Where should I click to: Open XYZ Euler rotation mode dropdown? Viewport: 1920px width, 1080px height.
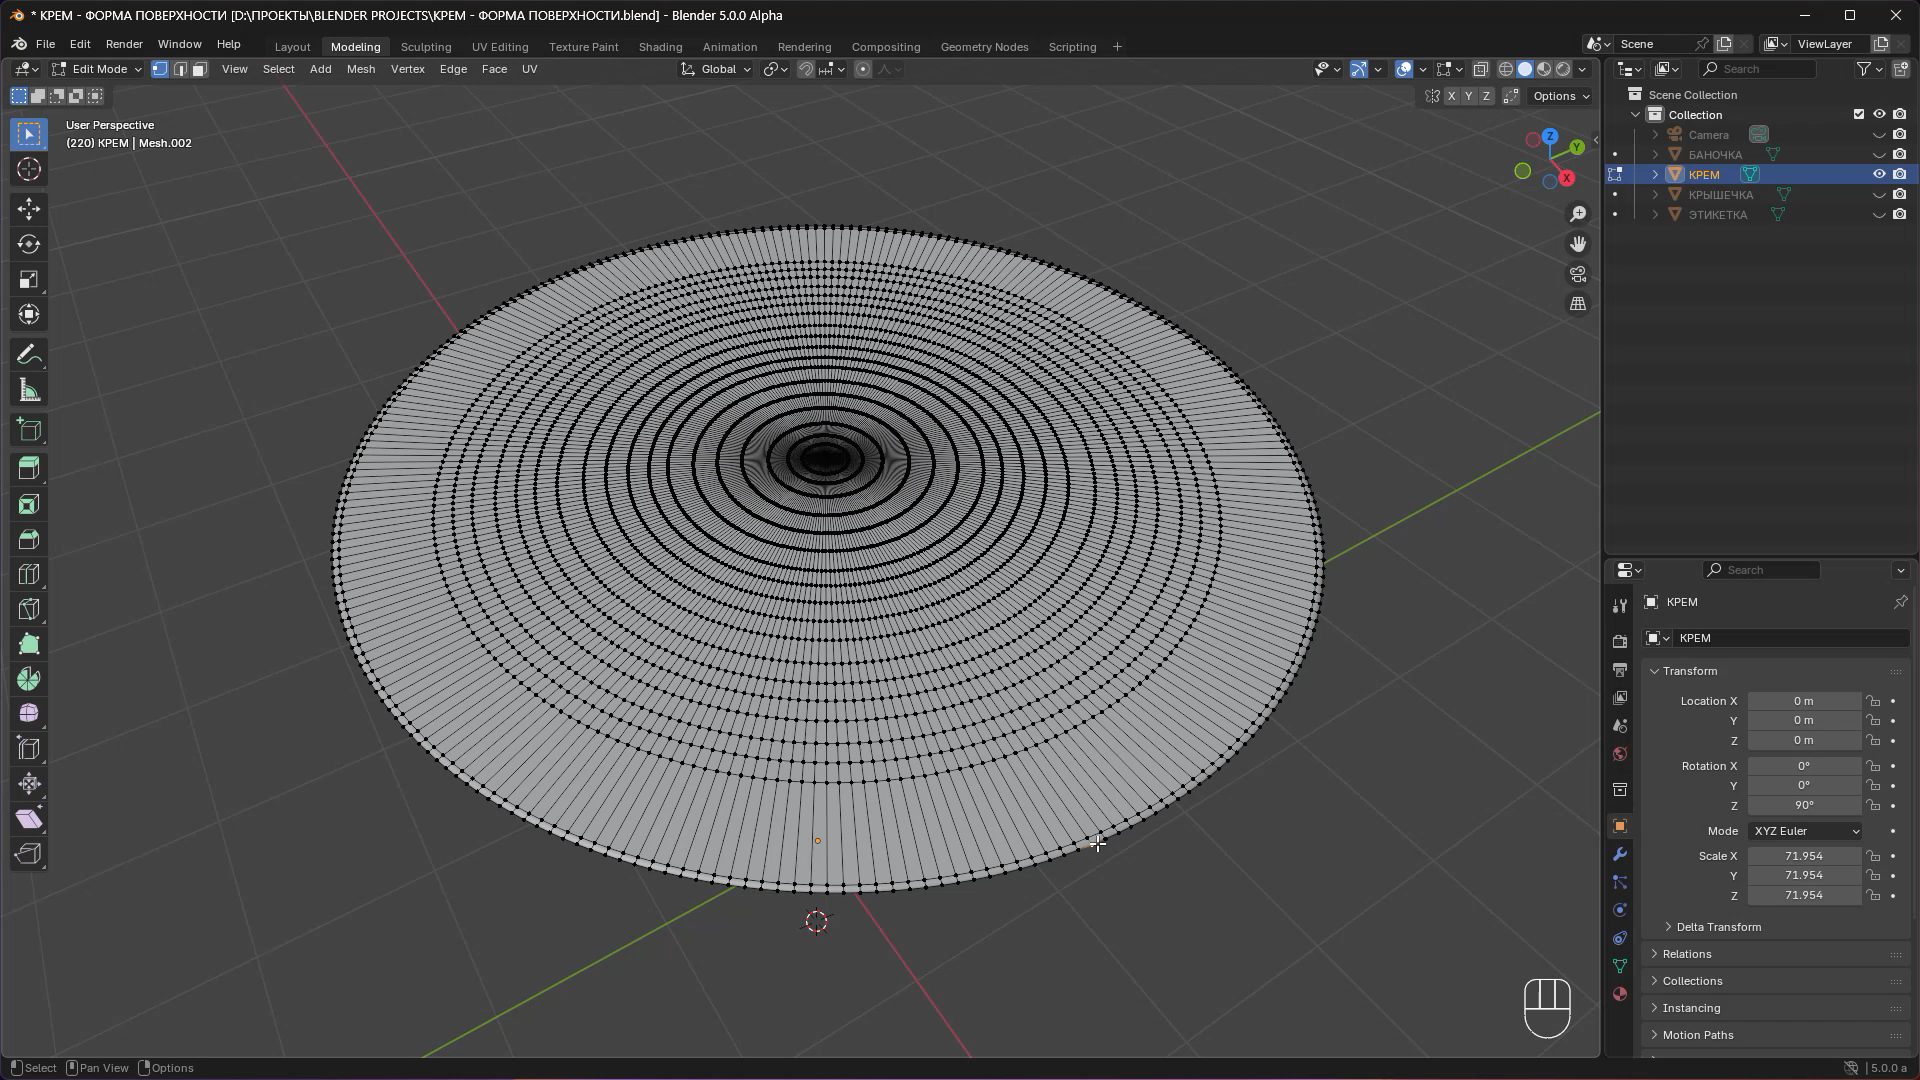tap(1805, 831)
